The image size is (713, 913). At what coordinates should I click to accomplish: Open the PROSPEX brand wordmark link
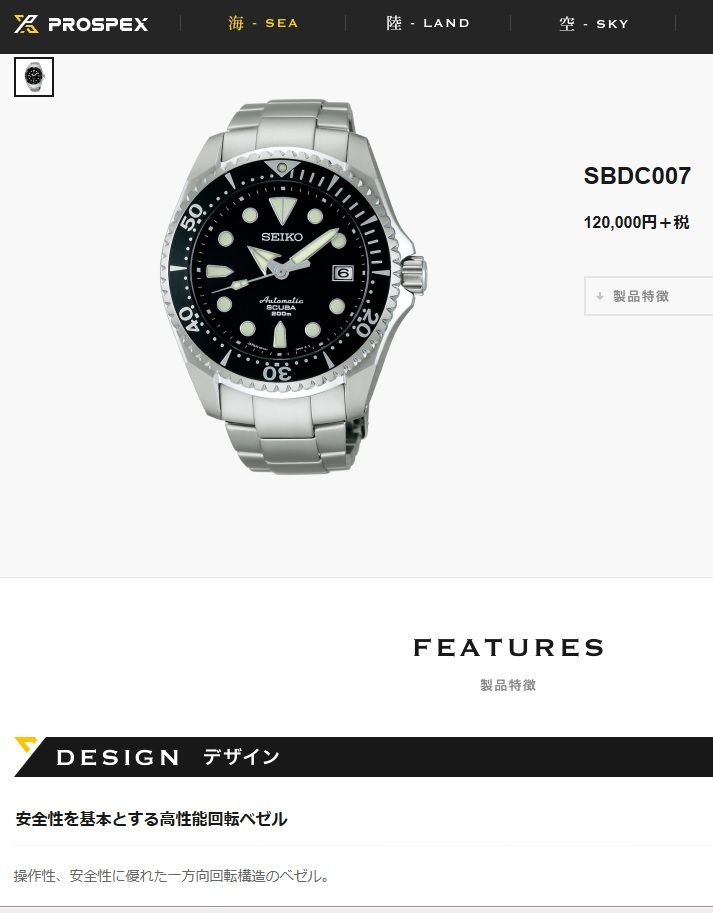point(98,24)
